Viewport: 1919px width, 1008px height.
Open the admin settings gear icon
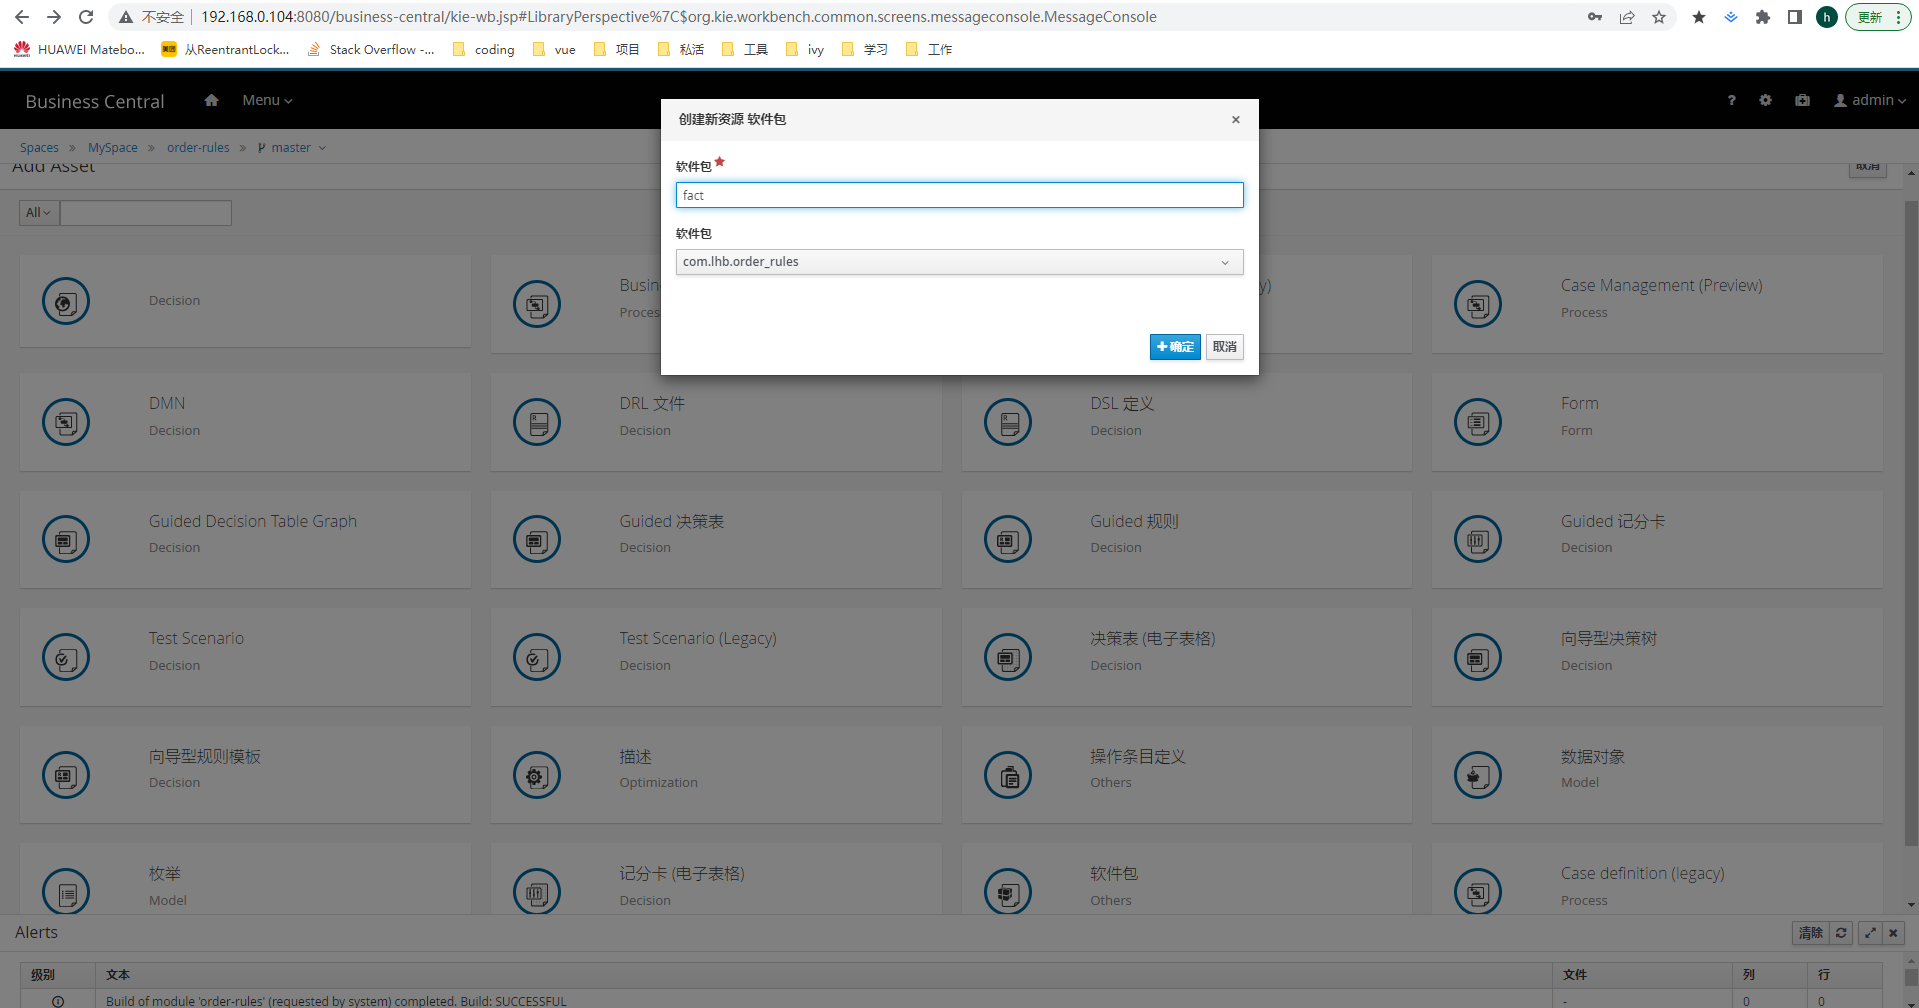pos(1765,100)
